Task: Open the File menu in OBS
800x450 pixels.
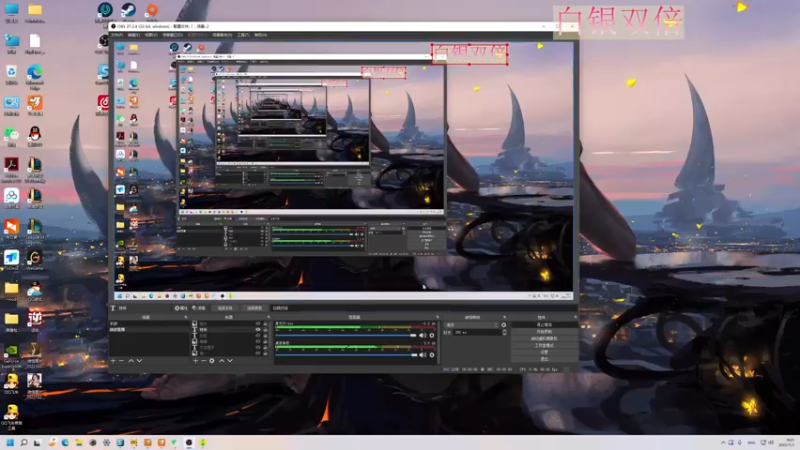Action: (117, 35)
